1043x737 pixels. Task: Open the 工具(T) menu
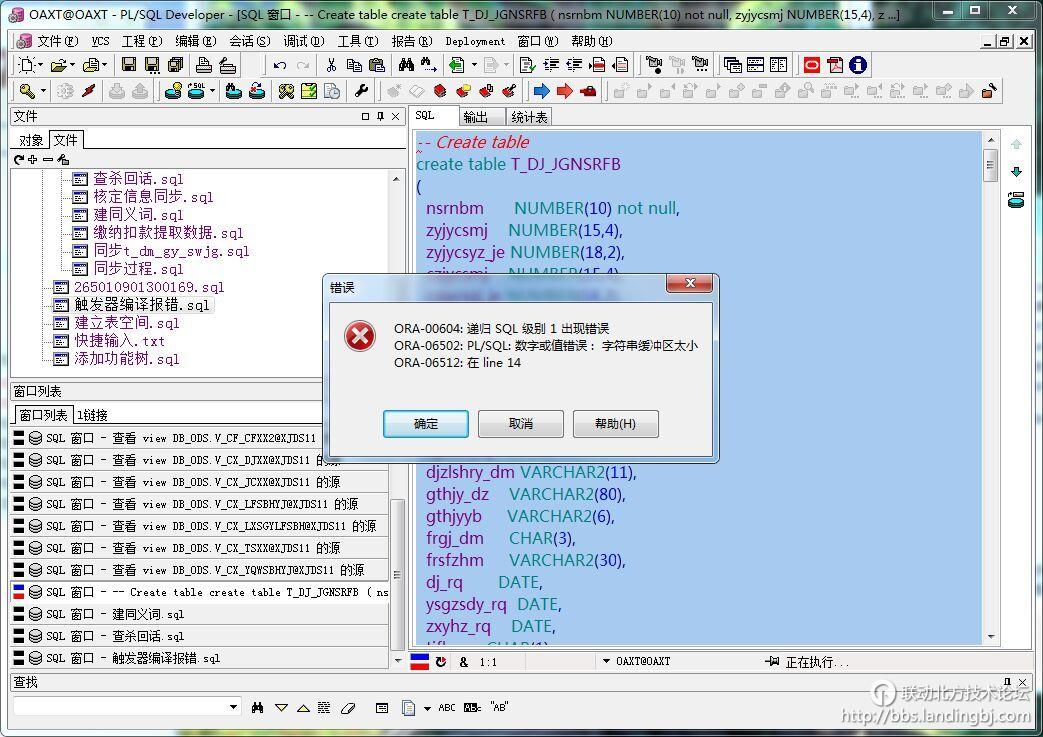tap(357, 41)
